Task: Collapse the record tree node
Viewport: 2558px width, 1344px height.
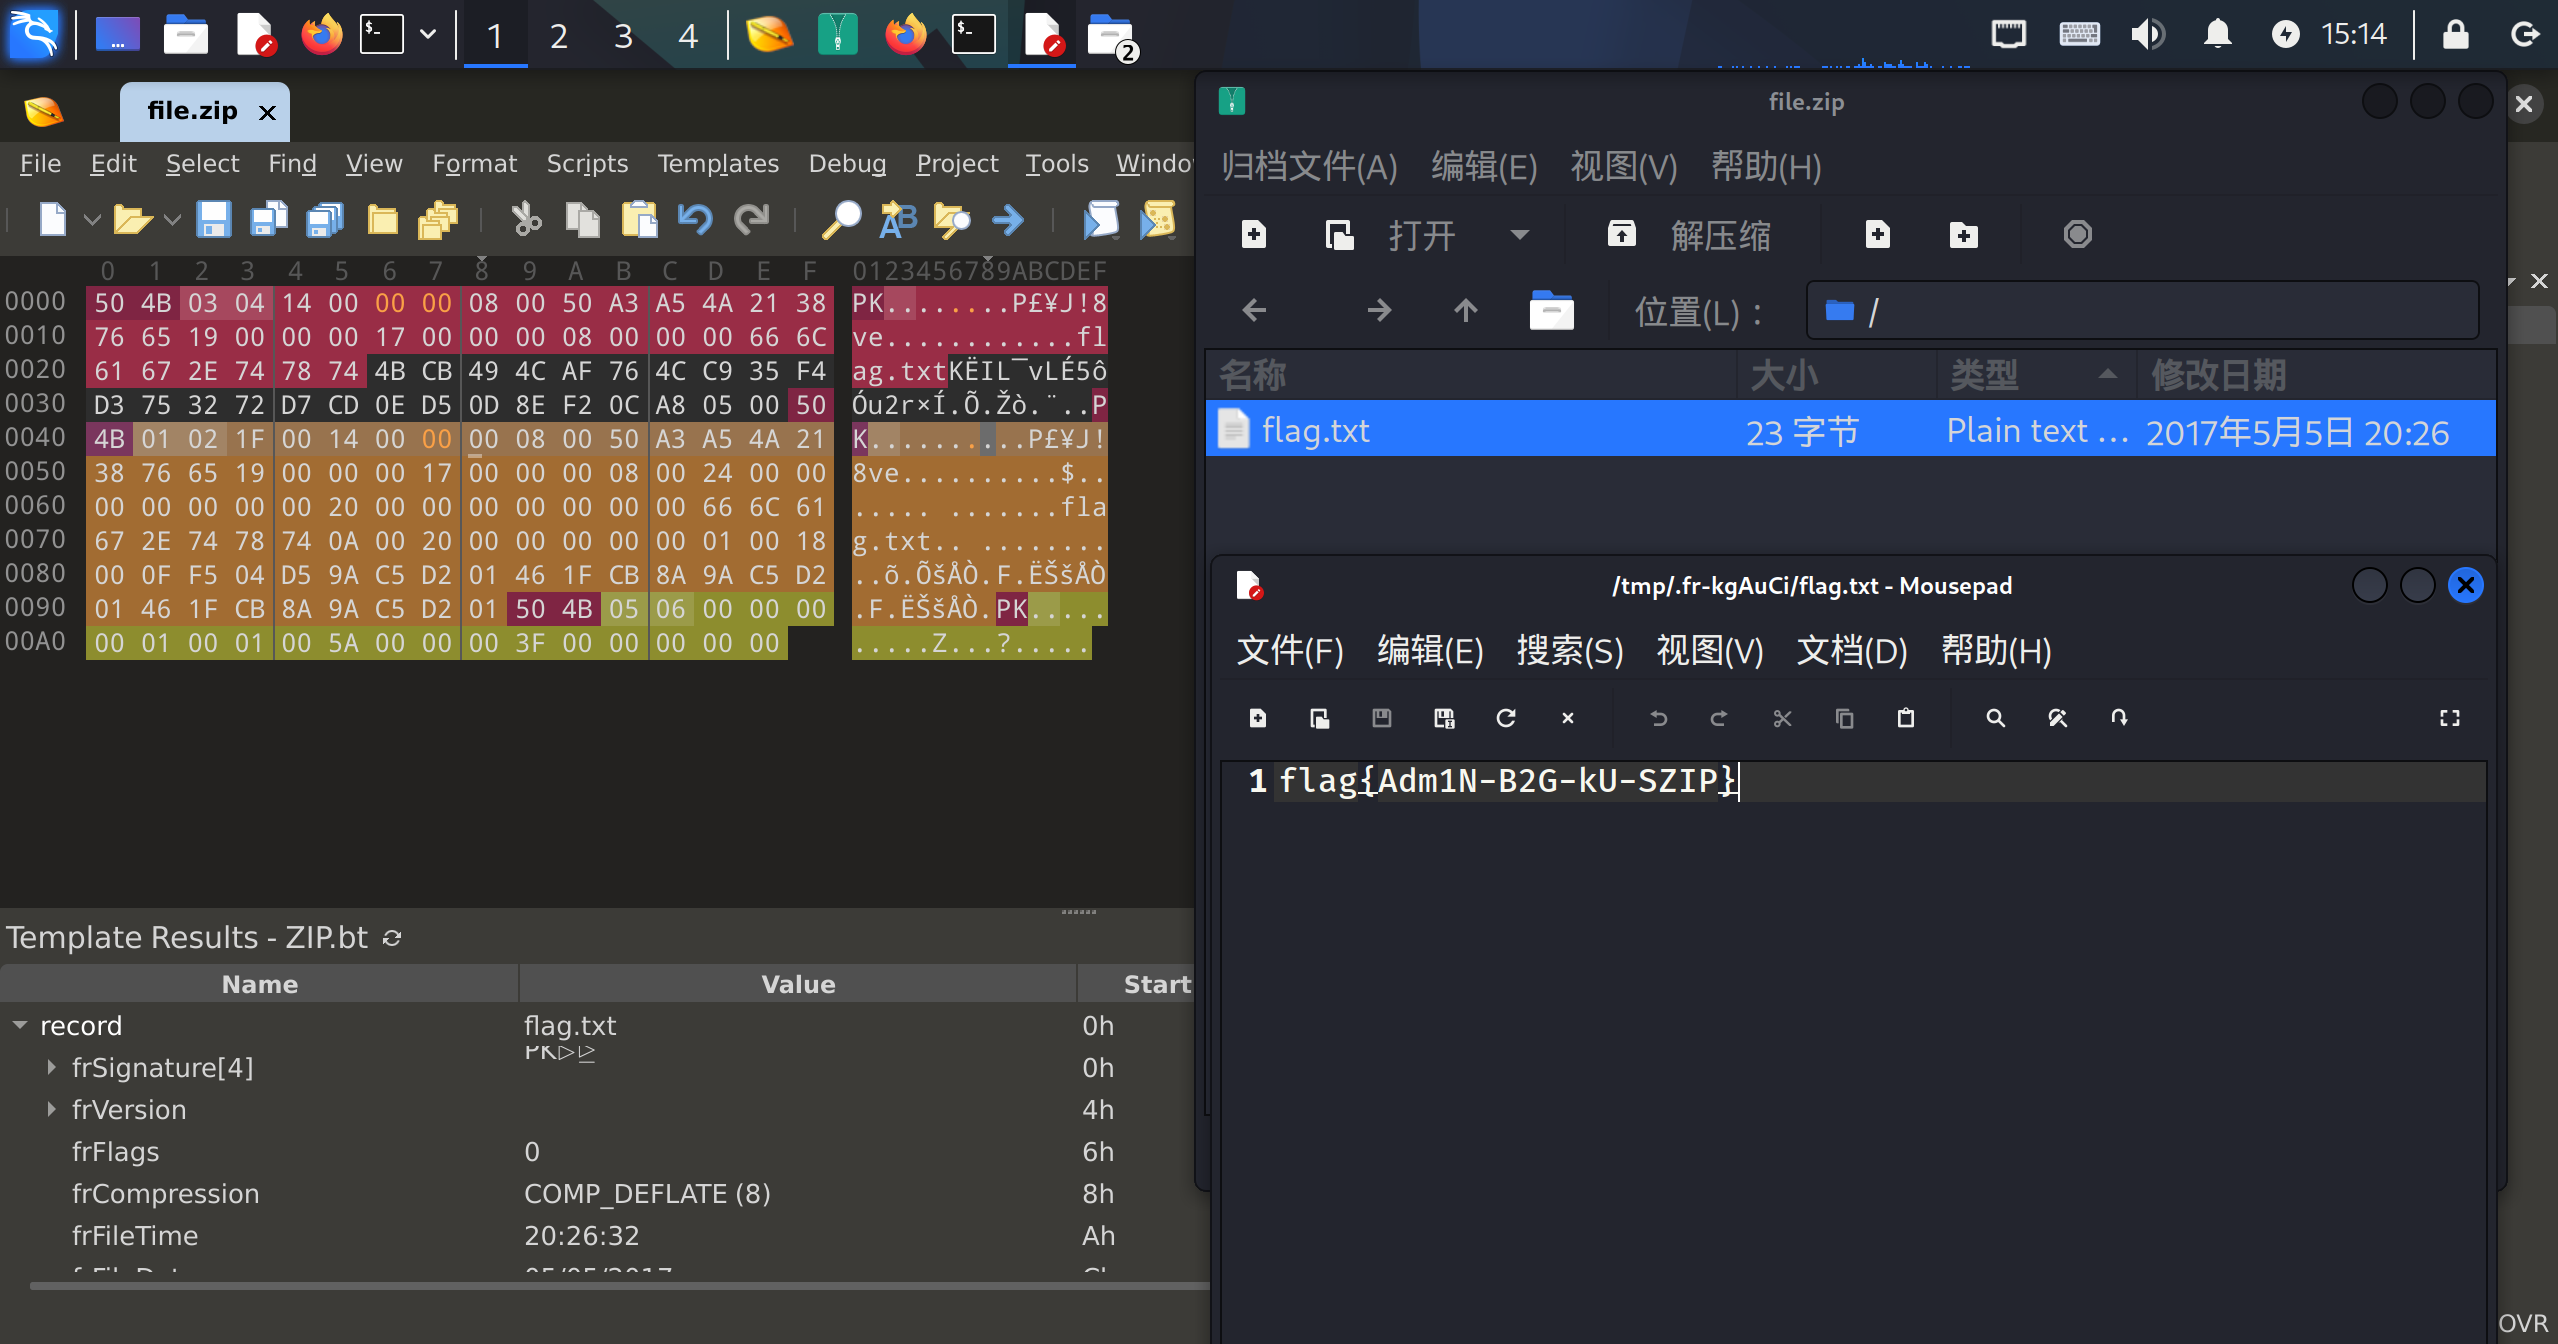Action: [20, 1026]
